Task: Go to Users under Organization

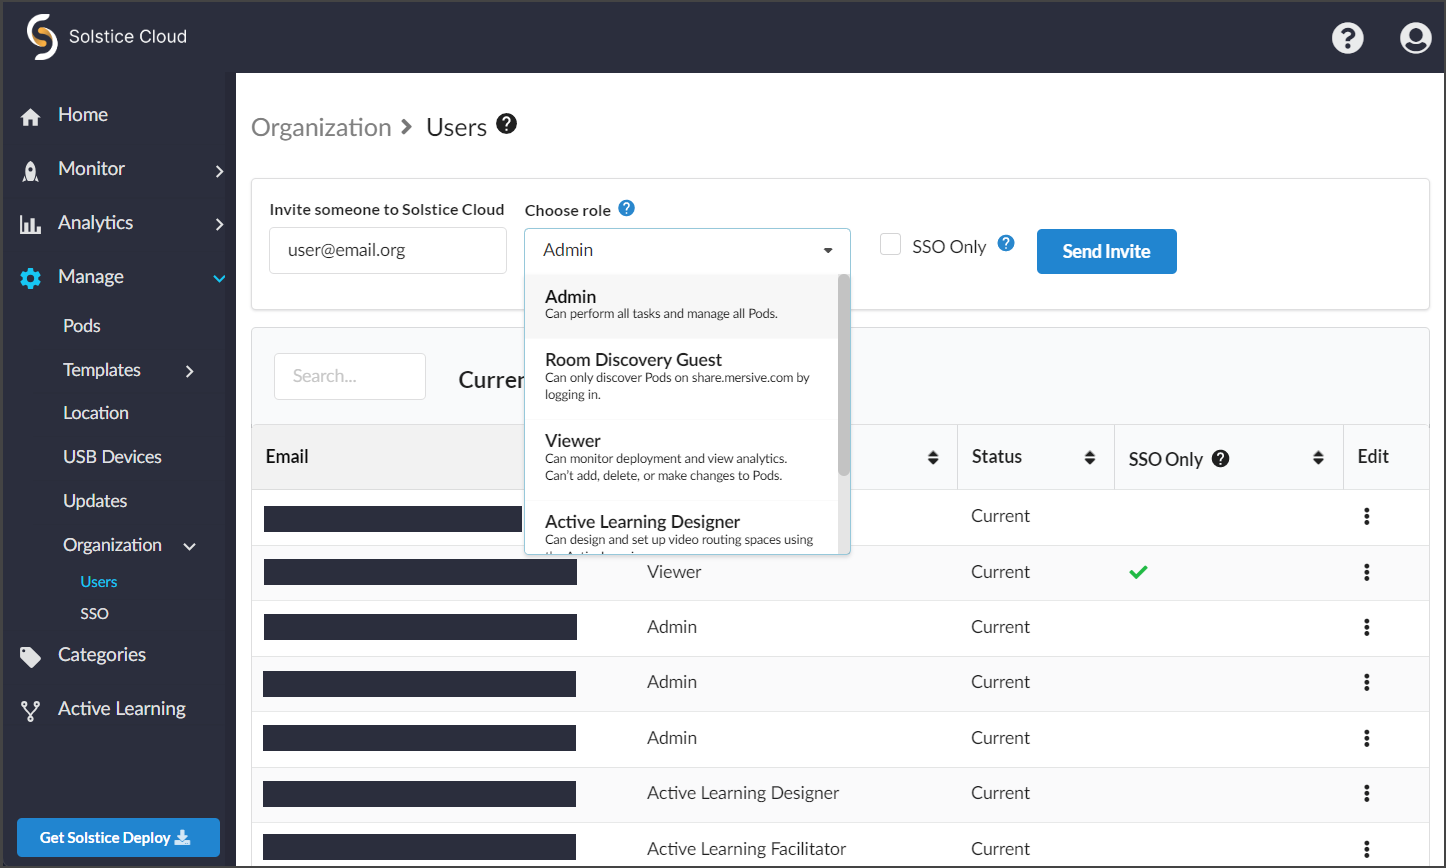Action: 99,582
